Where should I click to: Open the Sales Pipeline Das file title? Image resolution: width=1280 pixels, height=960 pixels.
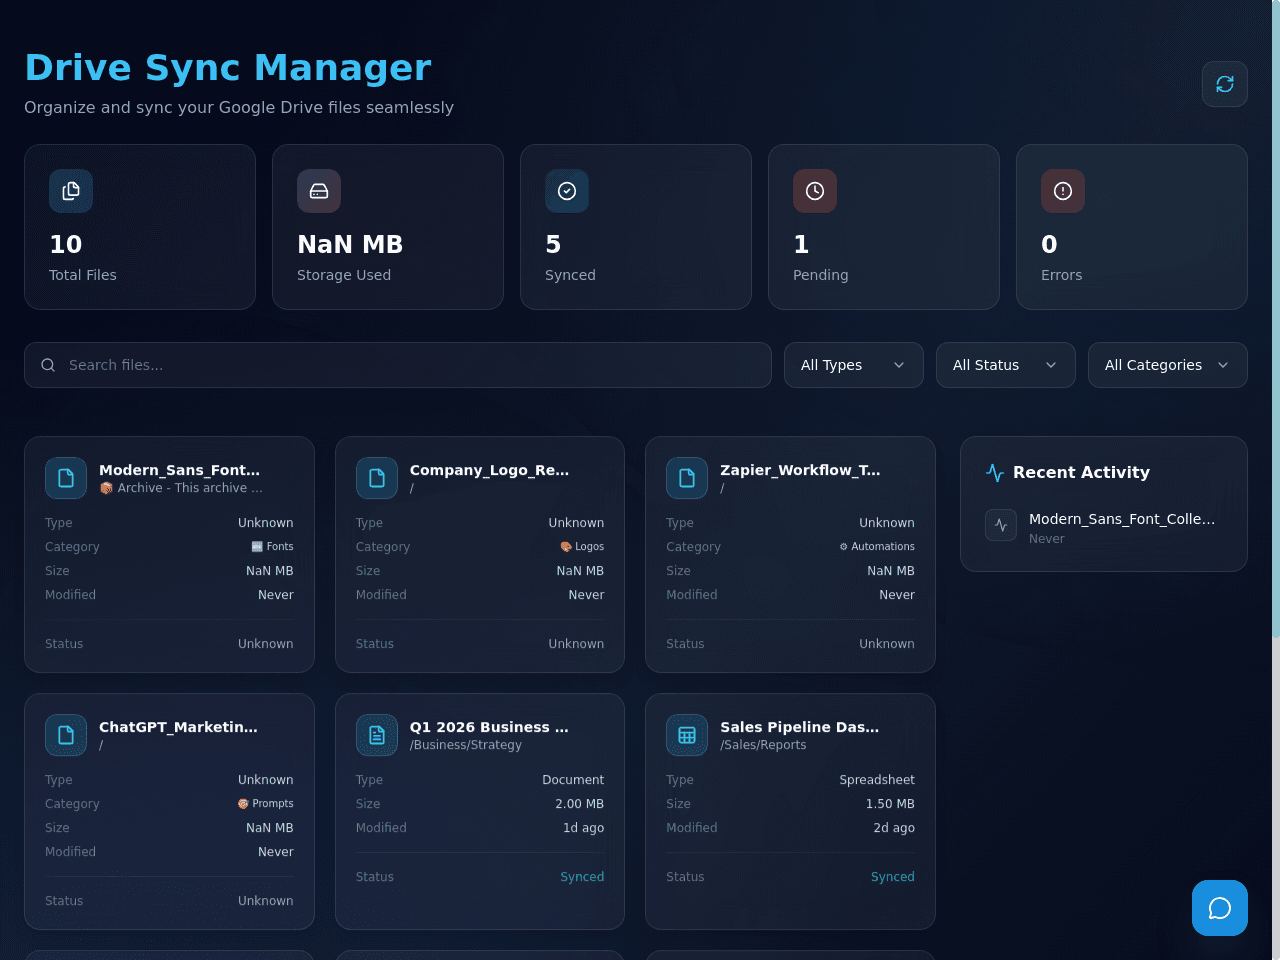800,727
